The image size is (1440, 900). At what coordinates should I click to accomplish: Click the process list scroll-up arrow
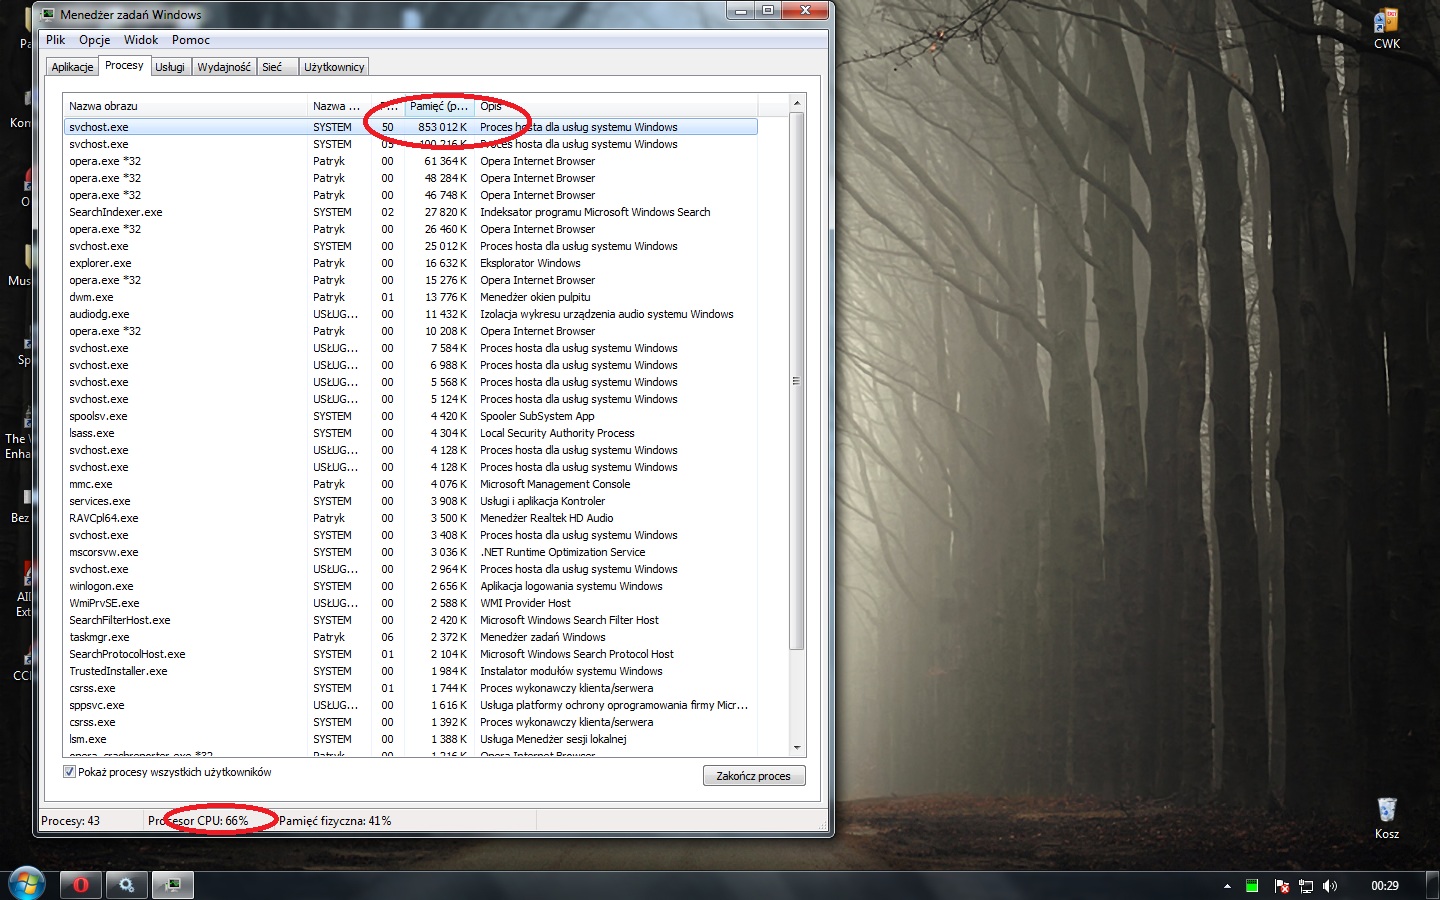[796, 104]
